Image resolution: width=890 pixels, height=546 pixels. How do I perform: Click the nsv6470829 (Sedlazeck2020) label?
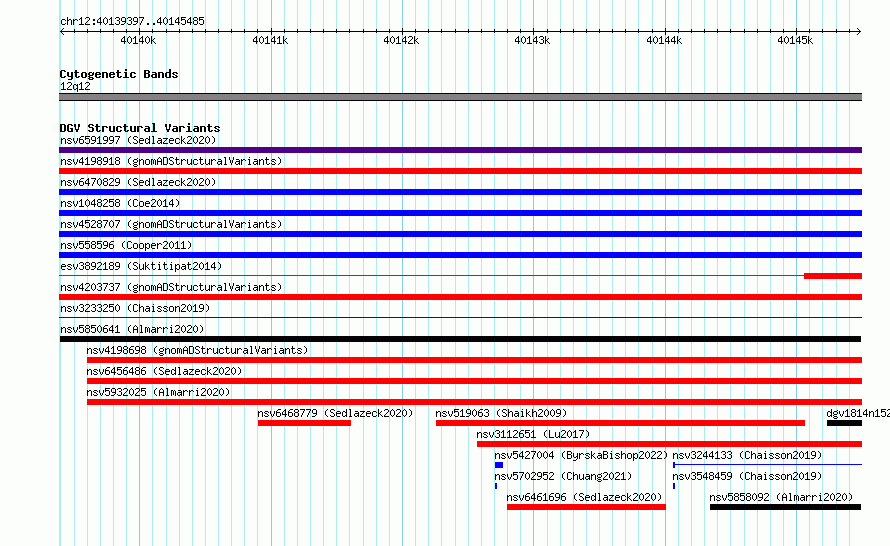[x=138, y=182]
